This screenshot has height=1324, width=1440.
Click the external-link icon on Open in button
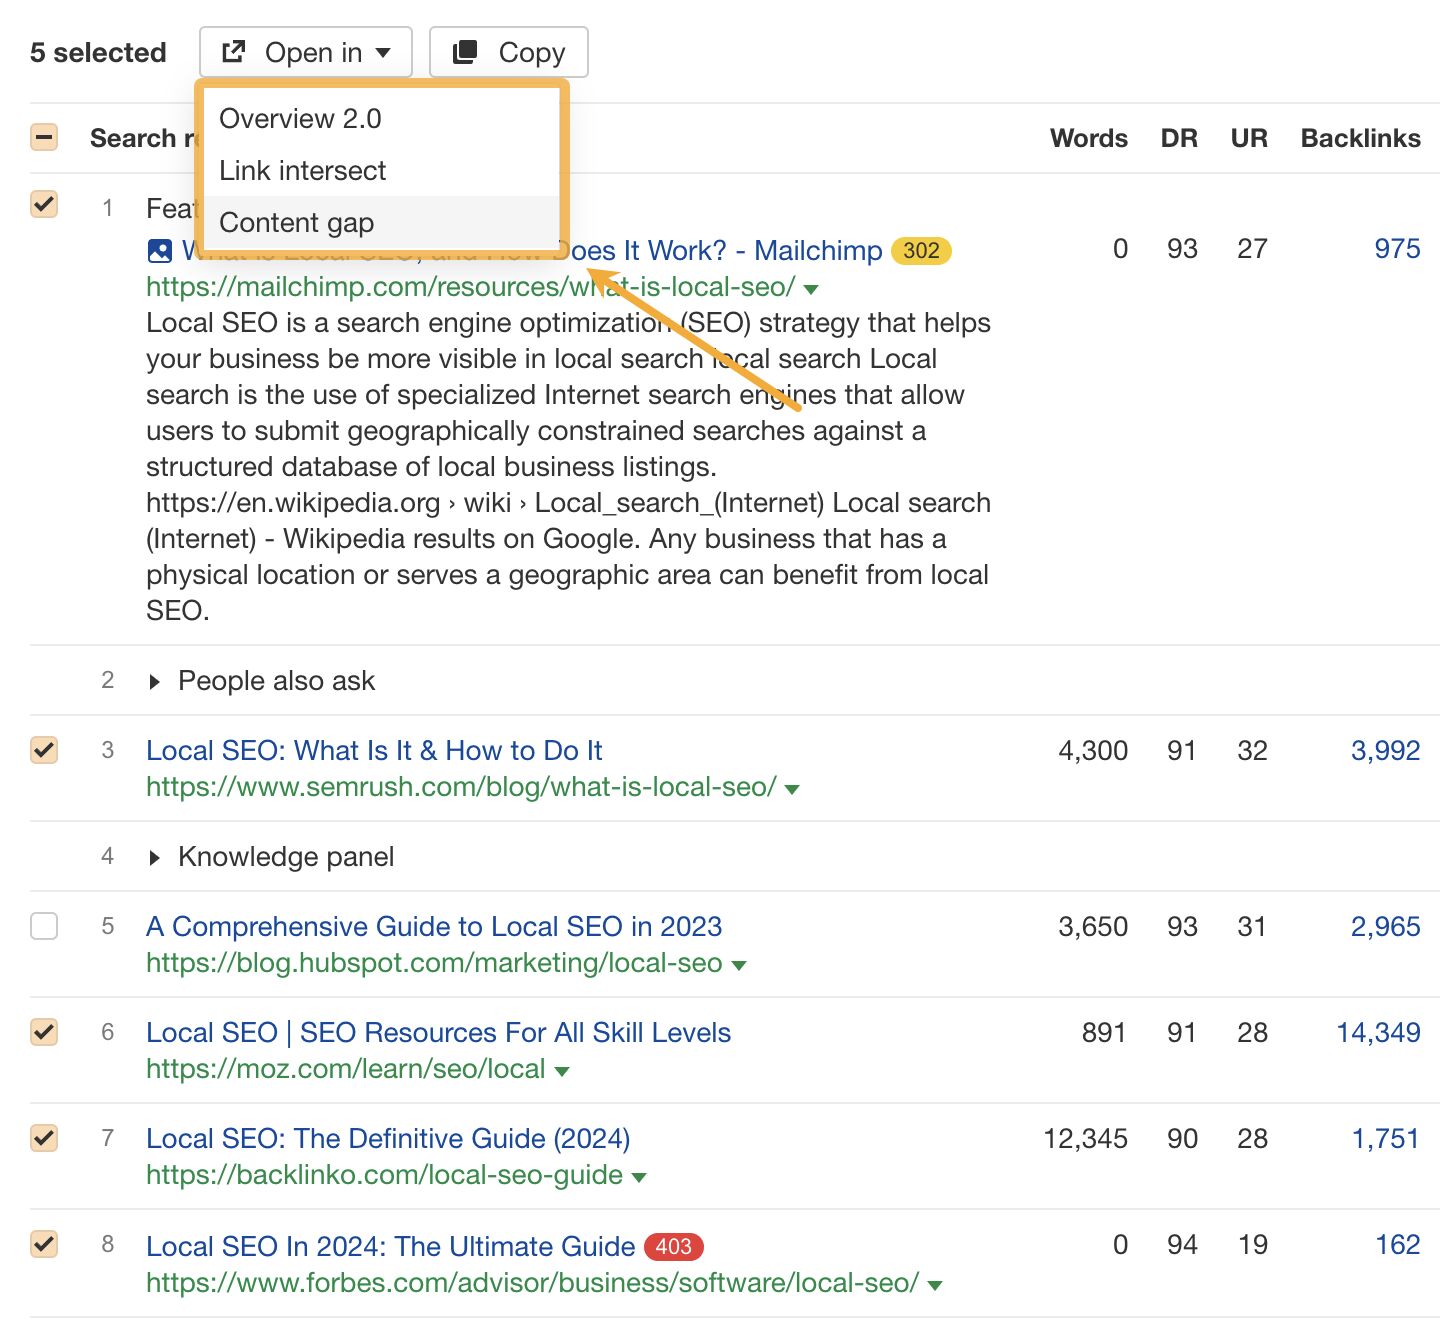pyautogui.click(x=233, y=51)
